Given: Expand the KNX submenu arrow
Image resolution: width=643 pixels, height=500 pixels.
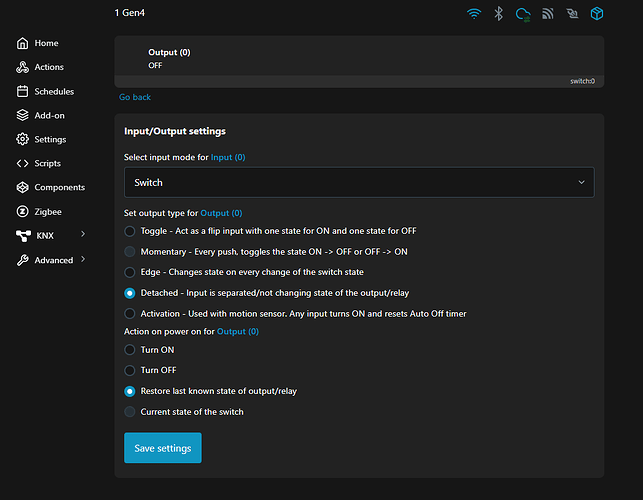Looking at the screenshot, I should tap(83, 235).
